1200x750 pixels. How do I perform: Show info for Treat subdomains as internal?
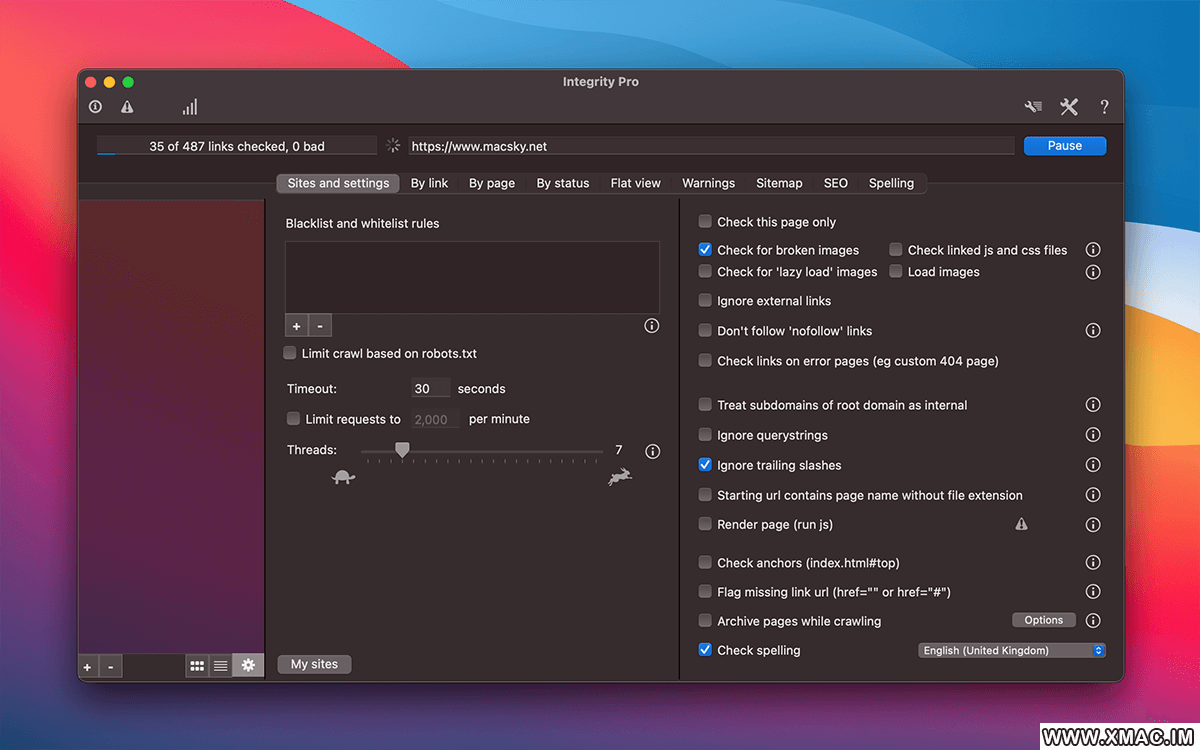pos(1093,405)
